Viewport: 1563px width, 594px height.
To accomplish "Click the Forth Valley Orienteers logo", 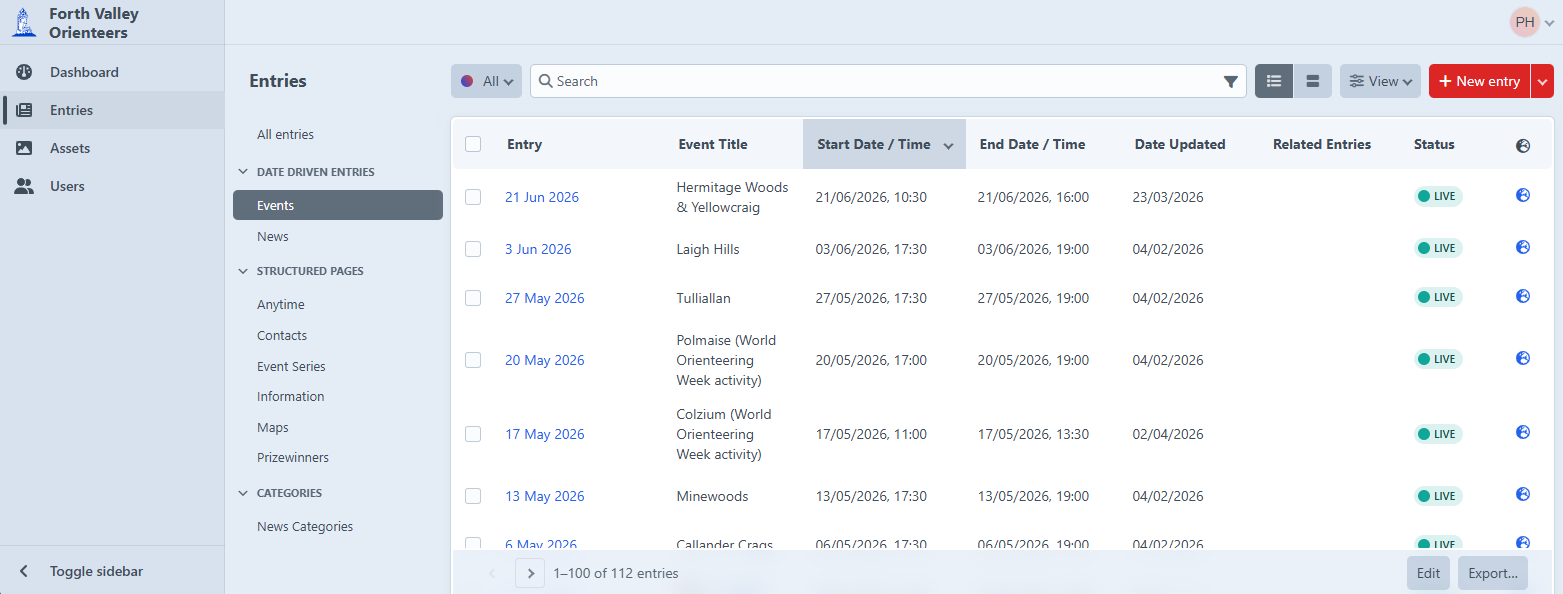I will pos(24,23).
